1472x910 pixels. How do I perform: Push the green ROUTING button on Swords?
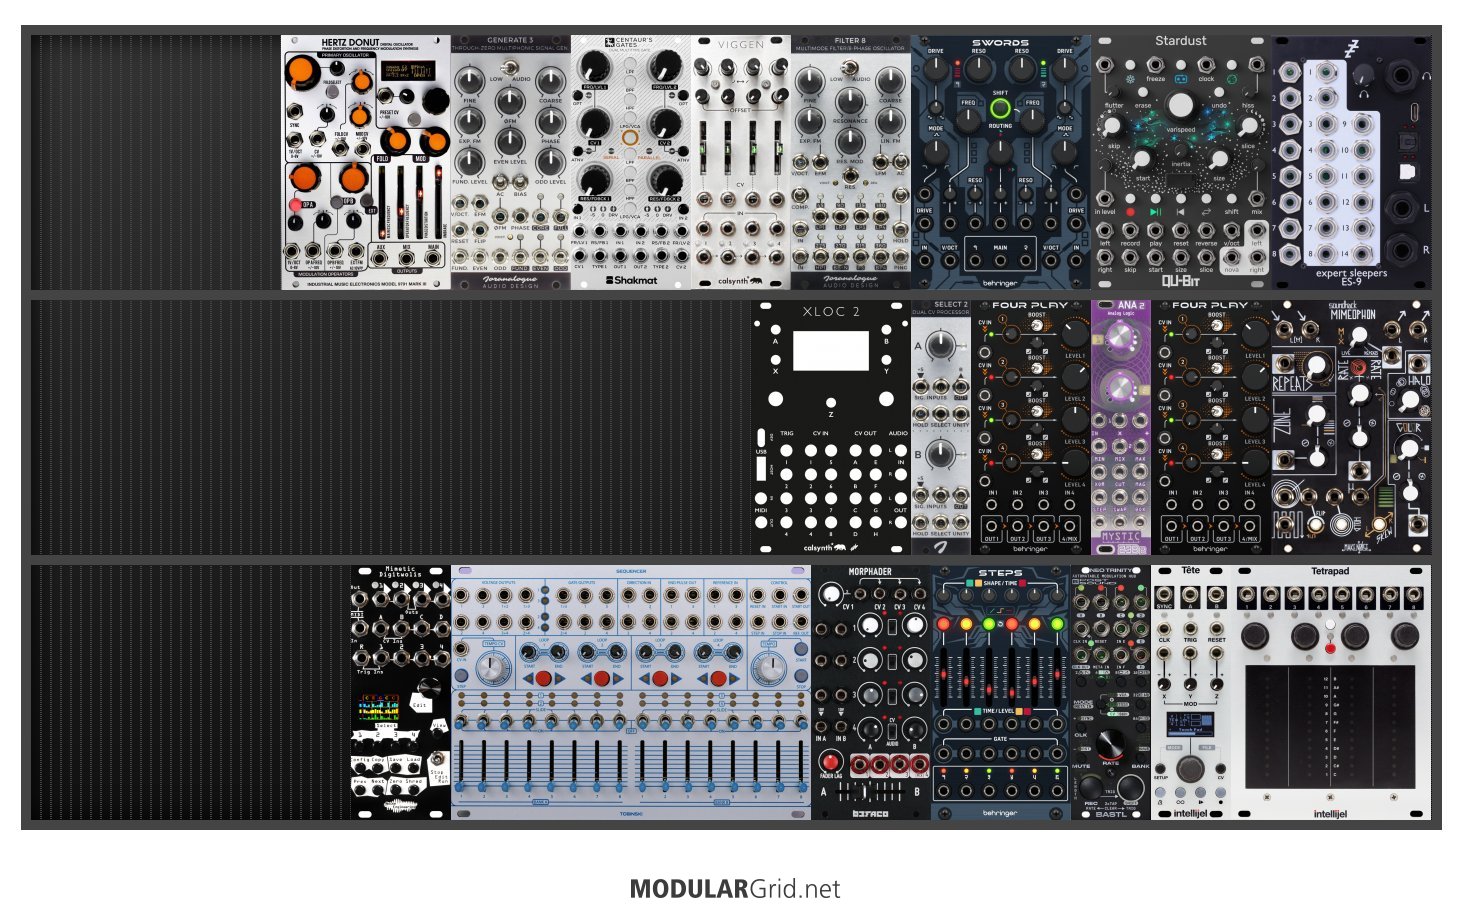[x=1000, y=108]
